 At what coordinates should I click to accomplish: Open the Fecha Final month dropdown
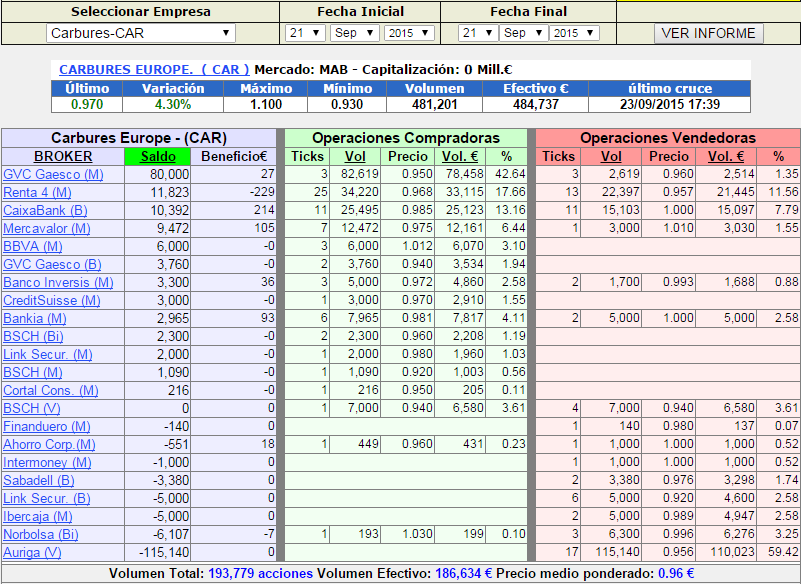(x=523, y=33)
